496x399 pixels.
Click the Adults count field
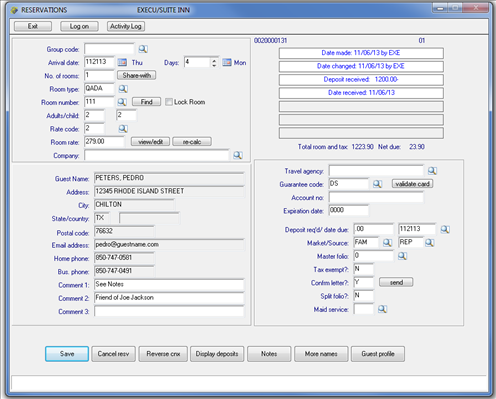point(94,115)
